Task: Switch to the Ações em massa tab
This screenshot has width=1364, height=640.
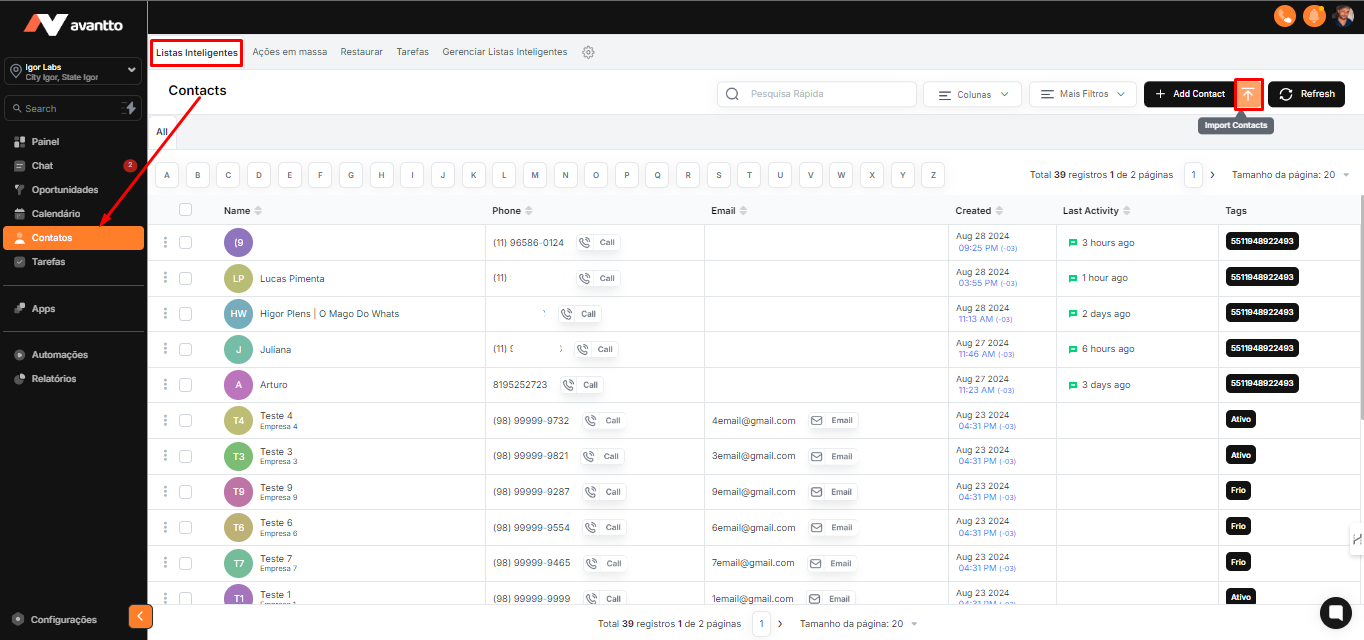Action: pyautogui.click(x=289, y=52)
